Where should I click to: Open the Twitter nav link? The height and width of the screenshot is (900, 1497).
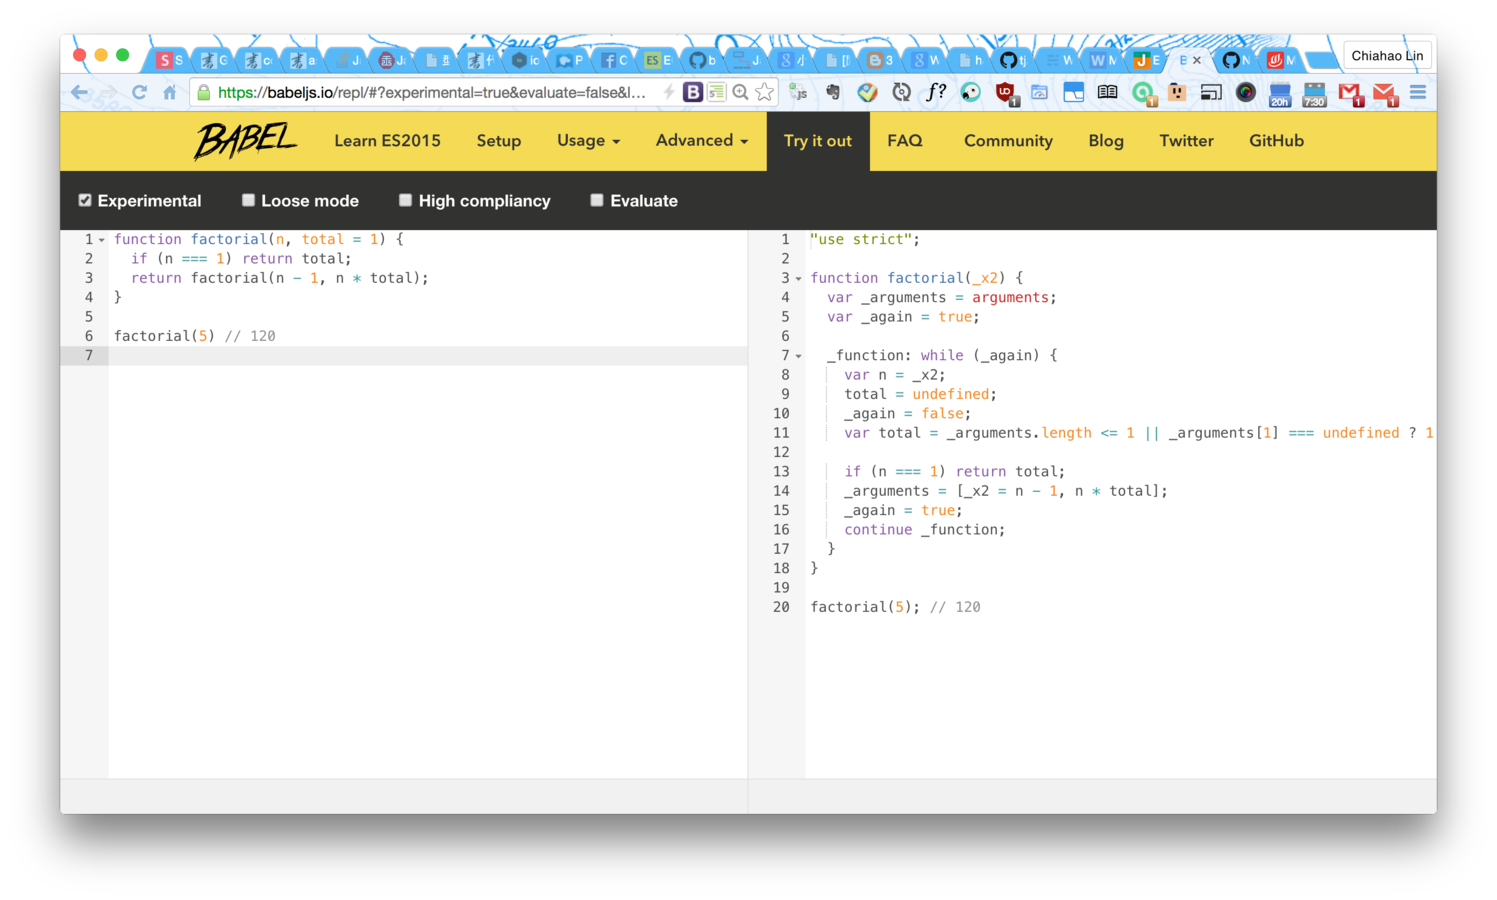1186,141
